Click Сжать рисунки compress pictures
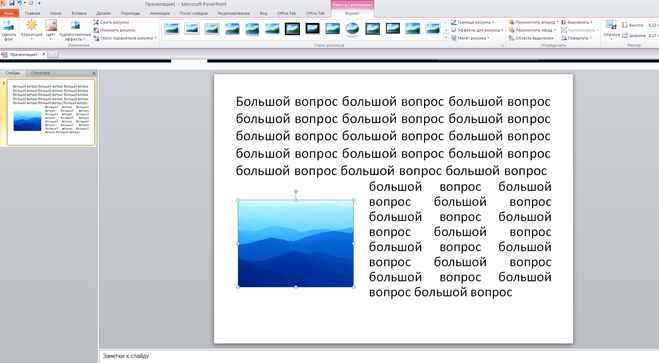This screenshot has width=659, height=363. [111, 22]
